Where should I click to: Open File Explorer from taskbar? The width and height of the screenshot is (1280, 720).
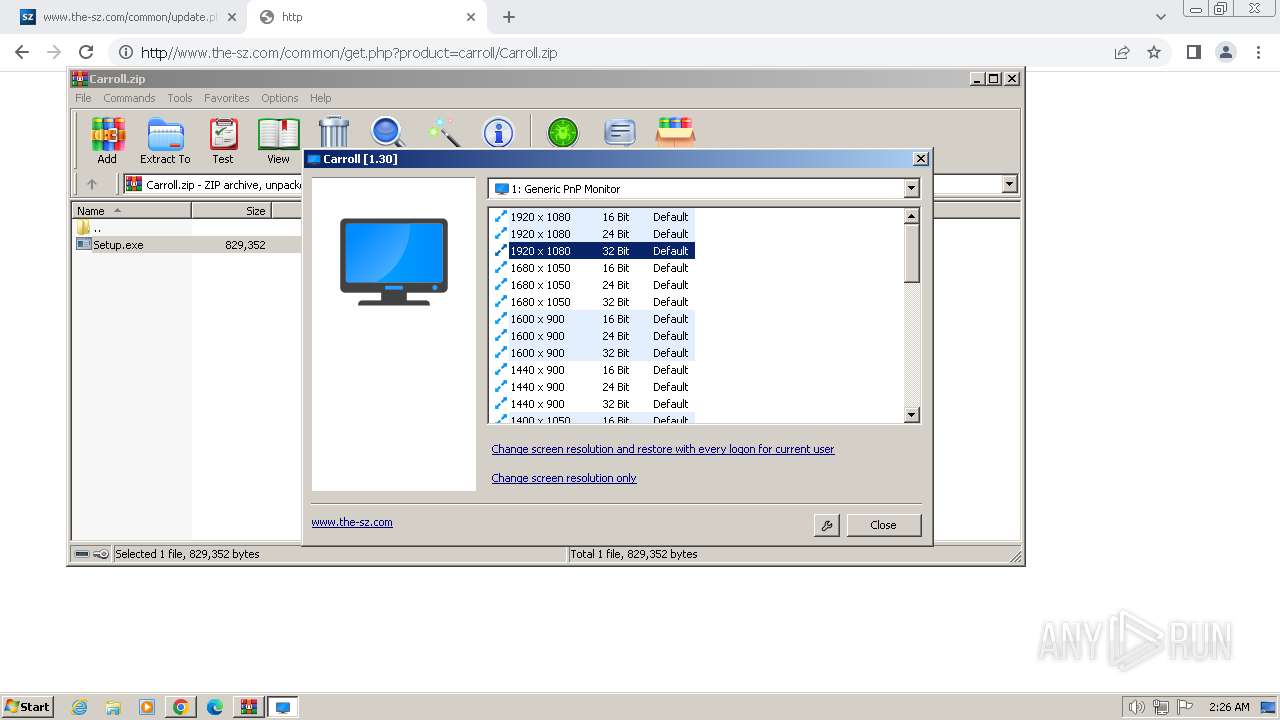coord(113,707)
